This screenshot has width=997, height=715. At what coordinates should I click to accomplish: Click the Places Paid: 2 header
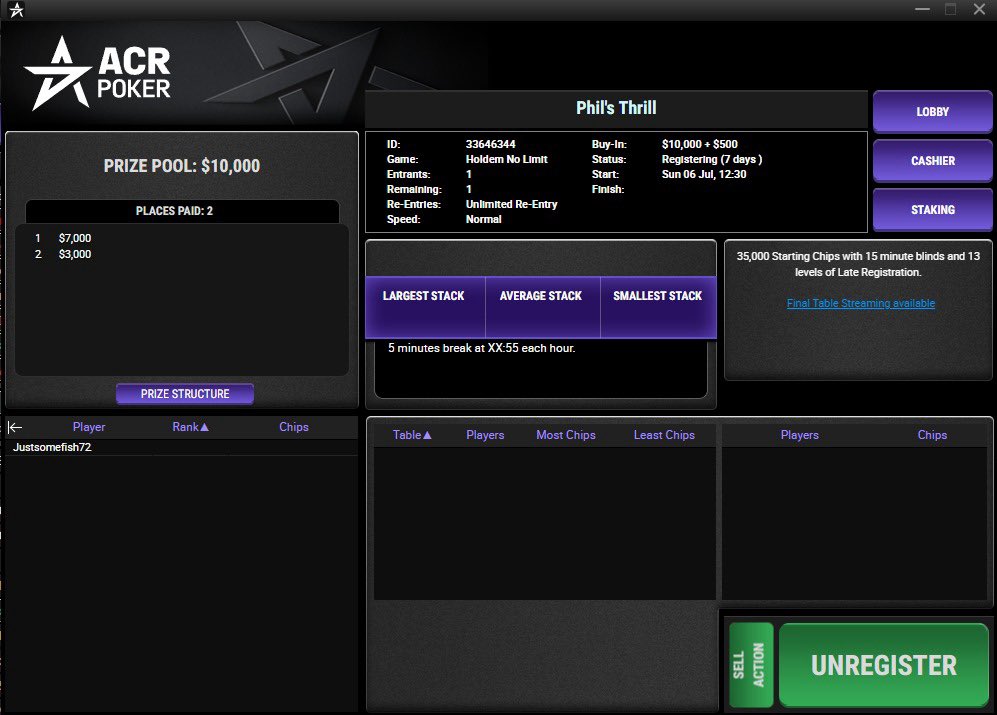tap(182, 211)
